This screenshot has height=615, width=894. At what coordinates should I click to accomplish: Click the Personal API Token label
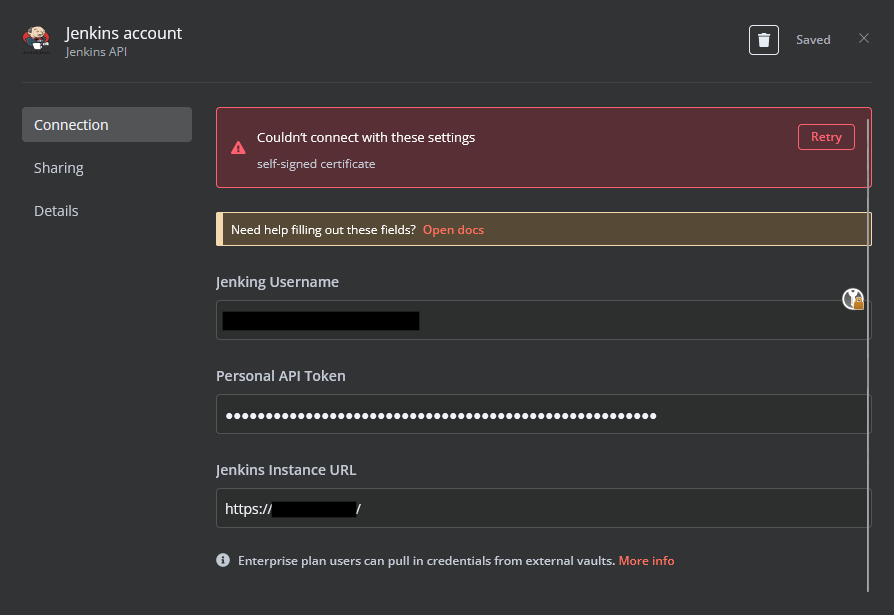(281, 376)
